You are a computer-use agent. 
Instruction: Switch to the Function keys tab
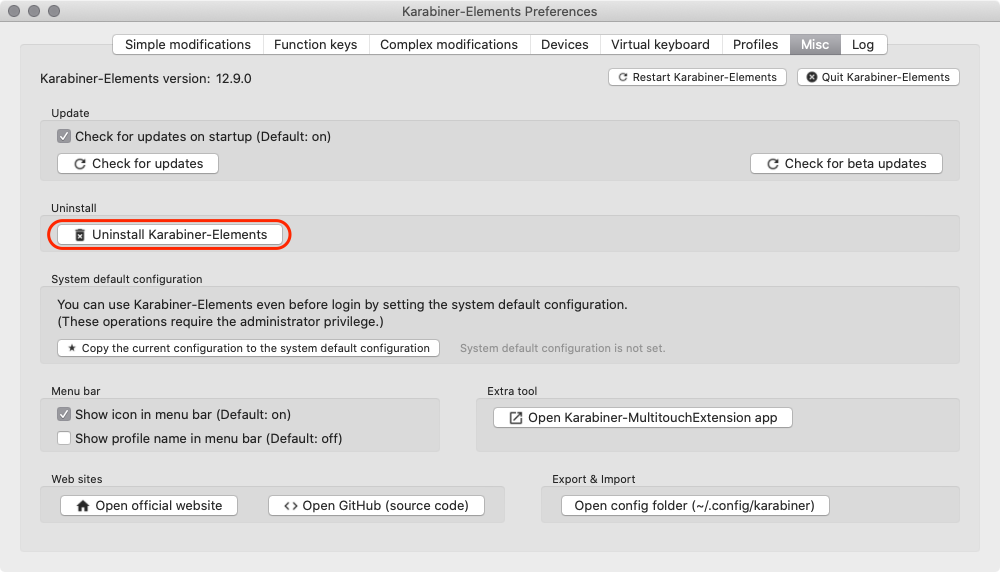(x=315, y=45)
